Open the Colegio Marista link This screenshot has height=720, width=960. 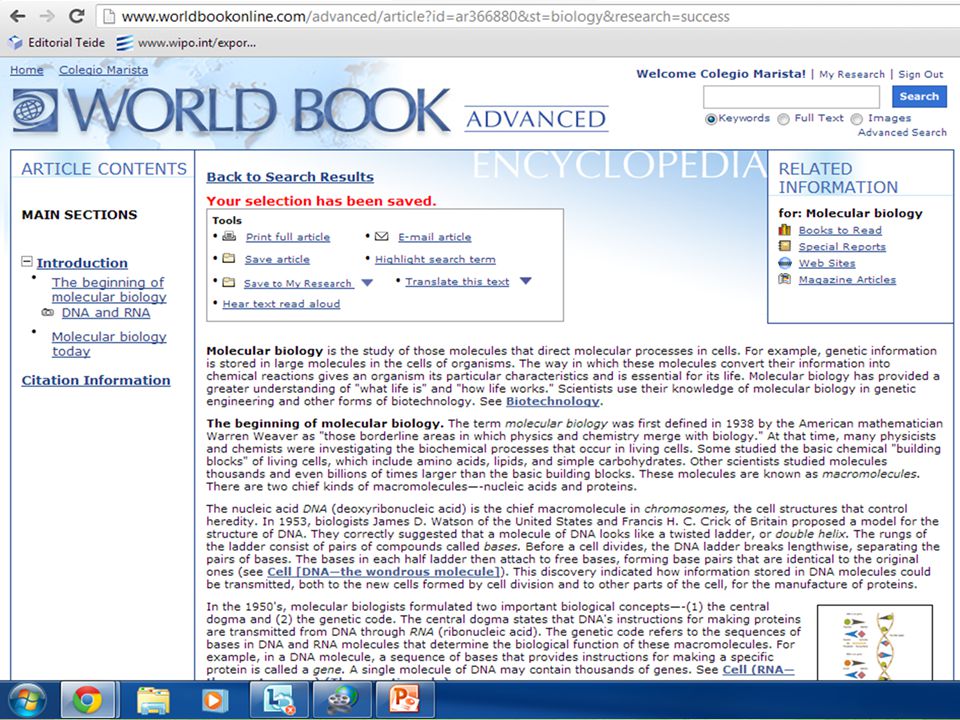point(103,70)
